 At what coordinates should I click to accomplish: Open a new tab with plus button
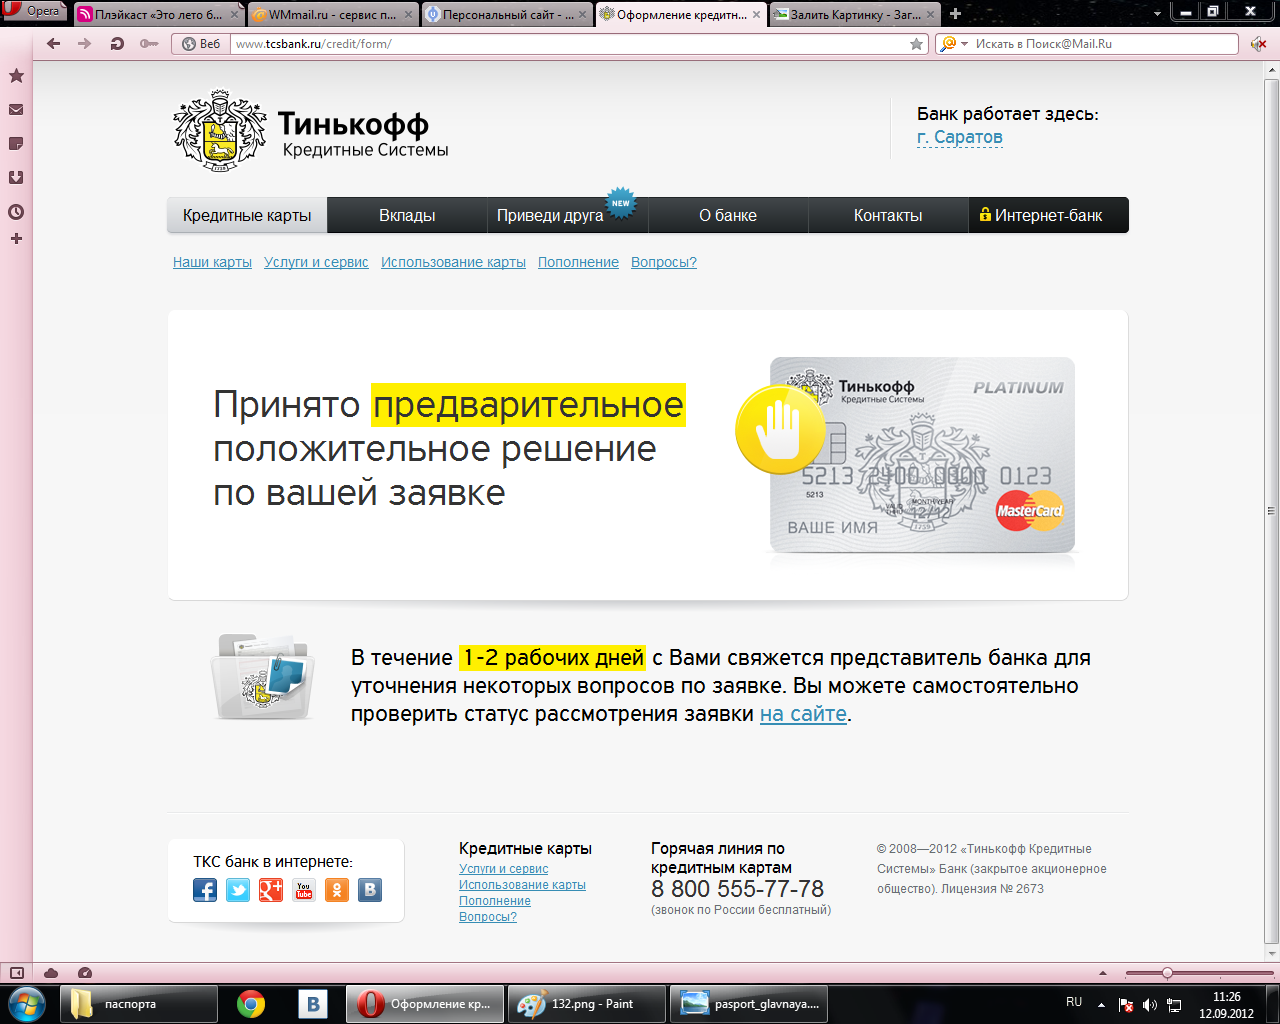click(955, 14)
